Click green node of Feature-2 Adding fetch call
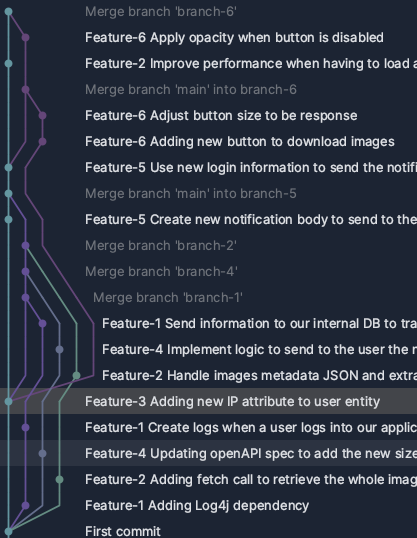417x538 pixels. tap(59, 480)
